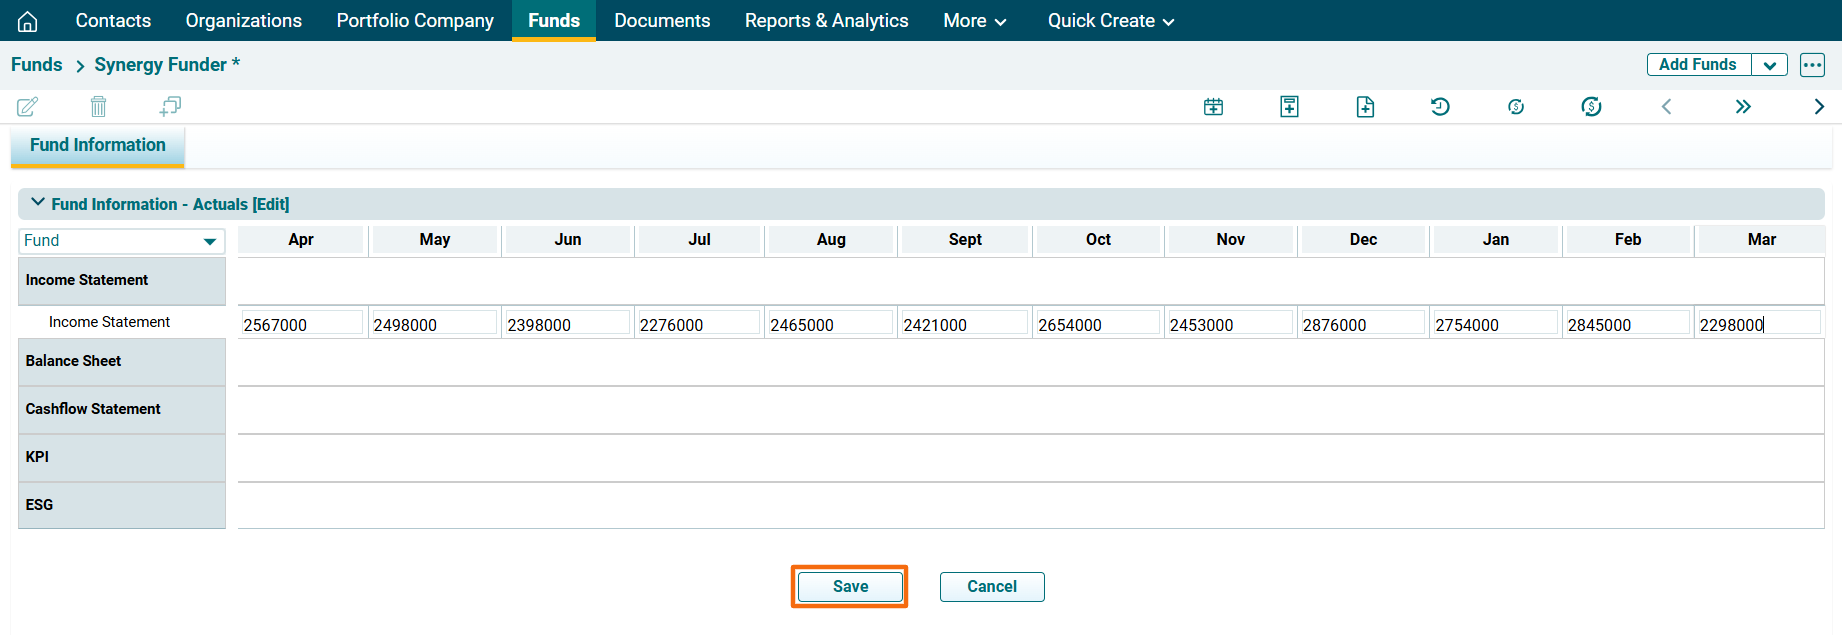Collapse the Fund Information - Actuals section
The height and width of the screenshot is (635, 1842).
[38, 203]
